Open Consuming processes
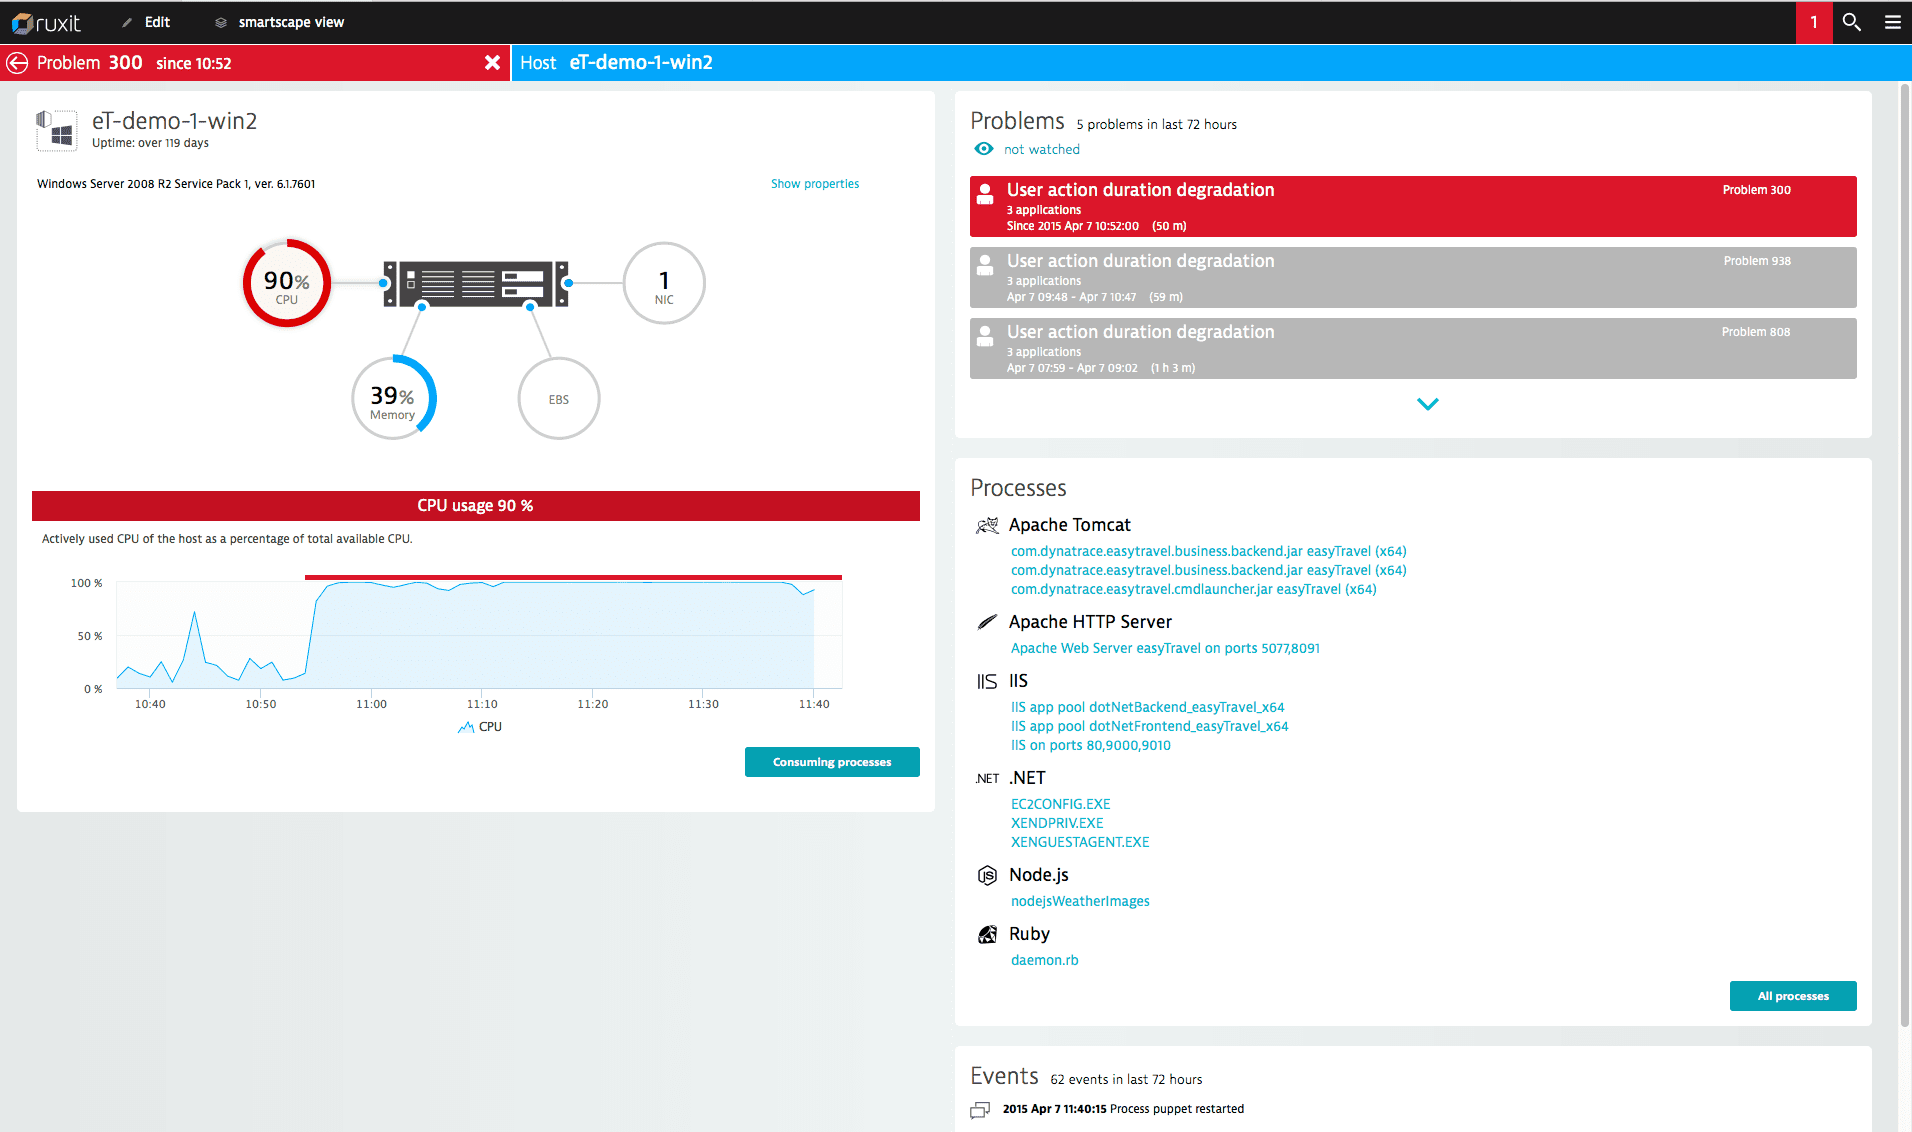Image resolution: width=1912 pixels, height=1132 pixels. [x=832, y=762]
